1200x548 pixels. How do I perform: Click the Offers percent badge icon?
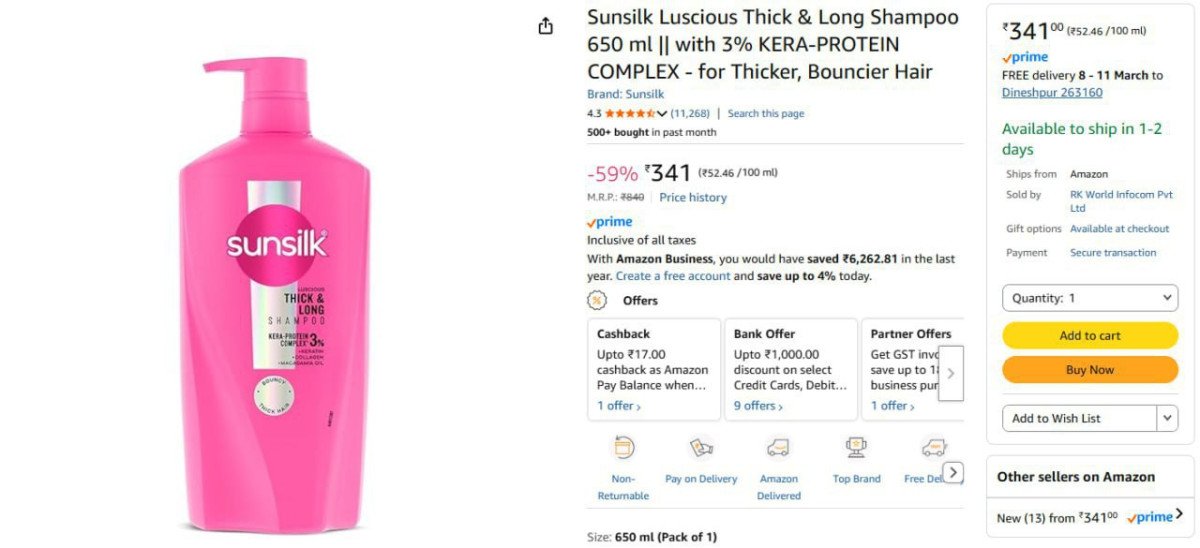pos(597,300)
